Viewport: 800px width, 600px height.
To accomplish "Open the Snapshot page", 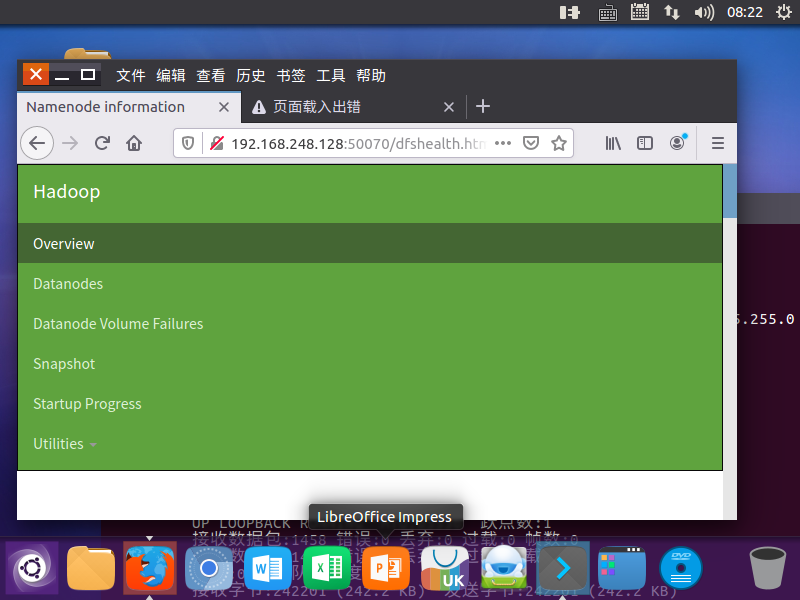I will (x=64, y=364).
